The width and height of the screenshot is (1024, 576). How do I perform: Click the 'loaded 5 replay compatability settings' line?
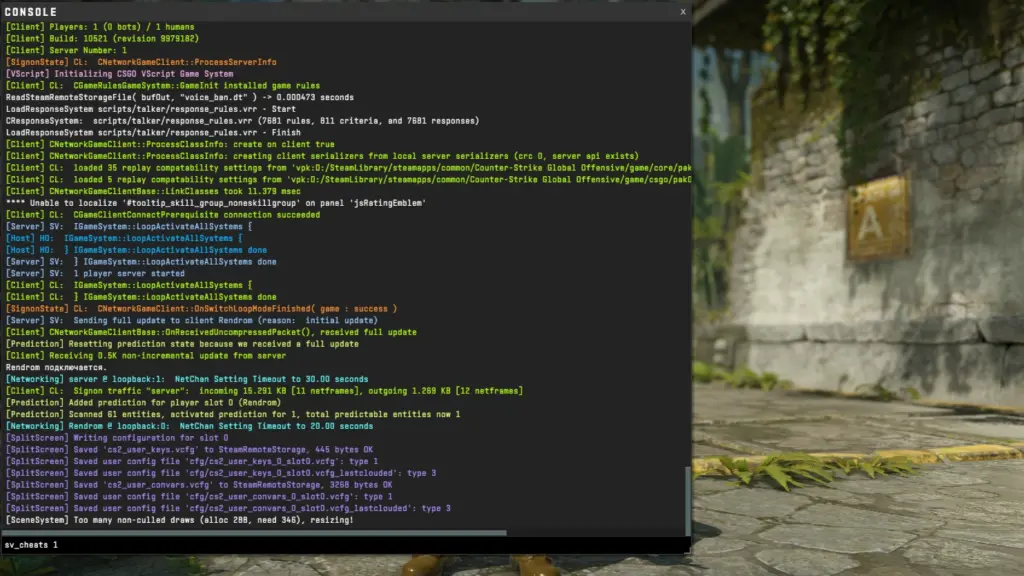(x=348, y=180)
